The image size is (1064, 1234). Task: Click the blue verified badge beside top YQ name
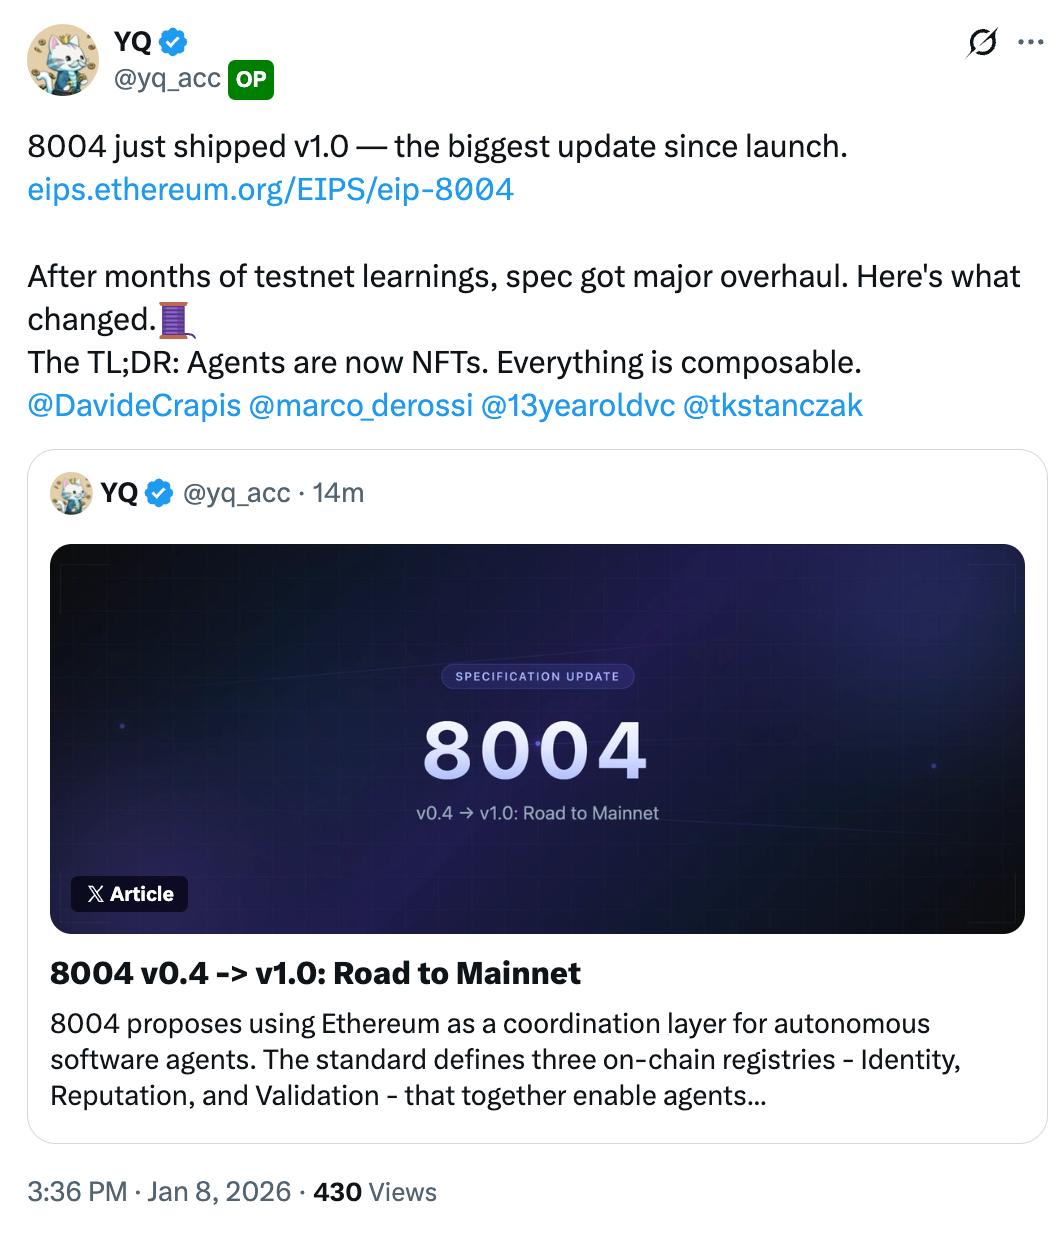(x=174, y=41)
